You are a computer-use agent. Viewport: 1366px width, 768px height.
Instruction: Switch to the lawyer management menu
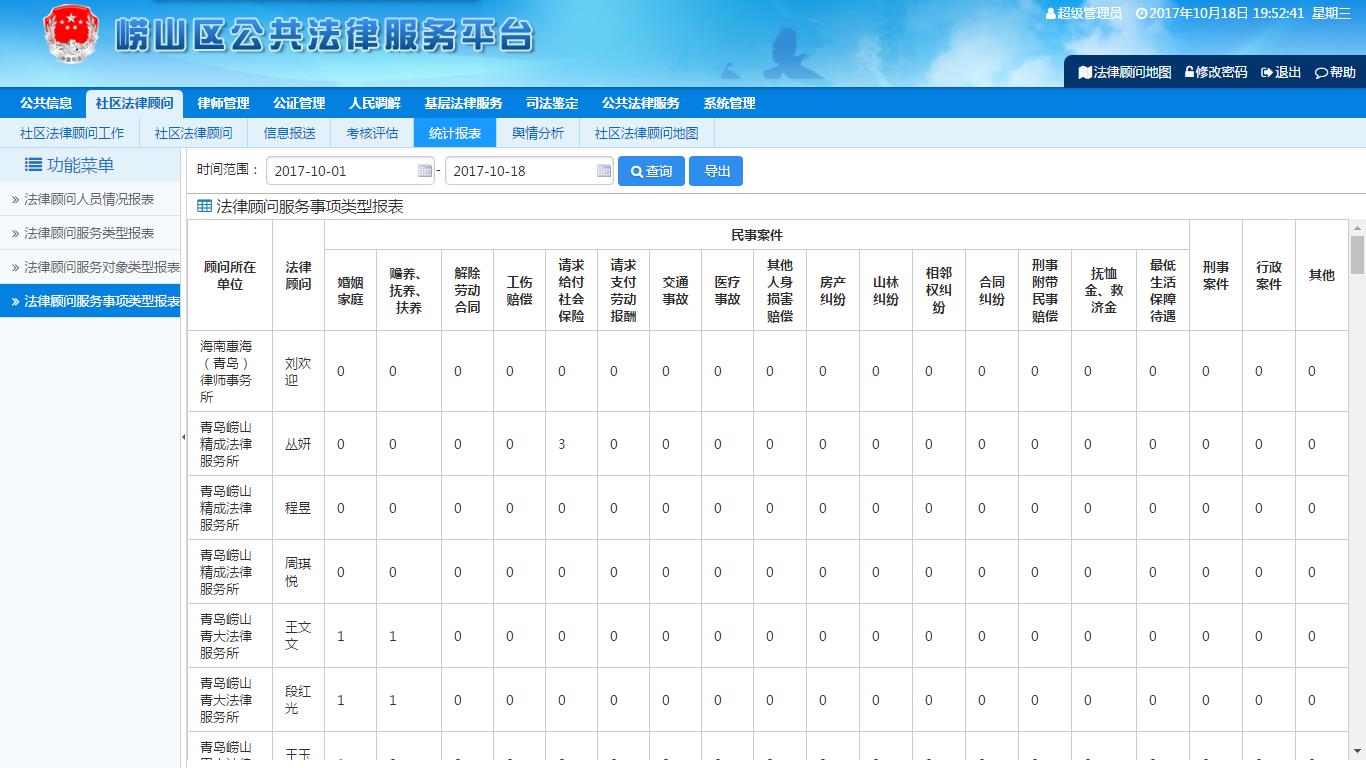223,103
